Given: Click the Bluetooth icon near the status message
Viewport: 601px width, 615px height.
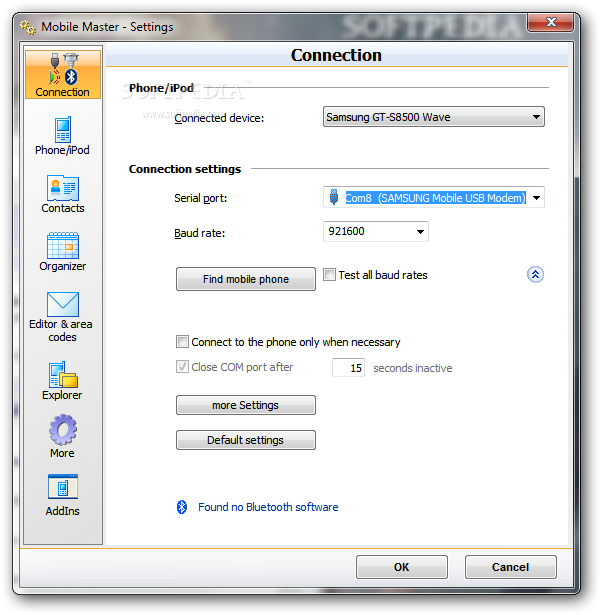Looking at the screenshot, I should [182, 507].
